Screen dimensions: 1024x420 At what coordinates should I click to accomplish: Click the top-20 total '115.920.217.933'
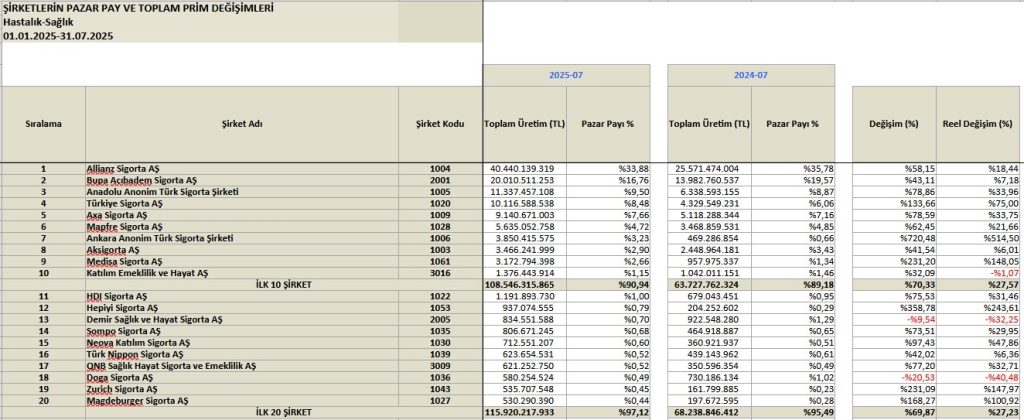coord(524,412)
